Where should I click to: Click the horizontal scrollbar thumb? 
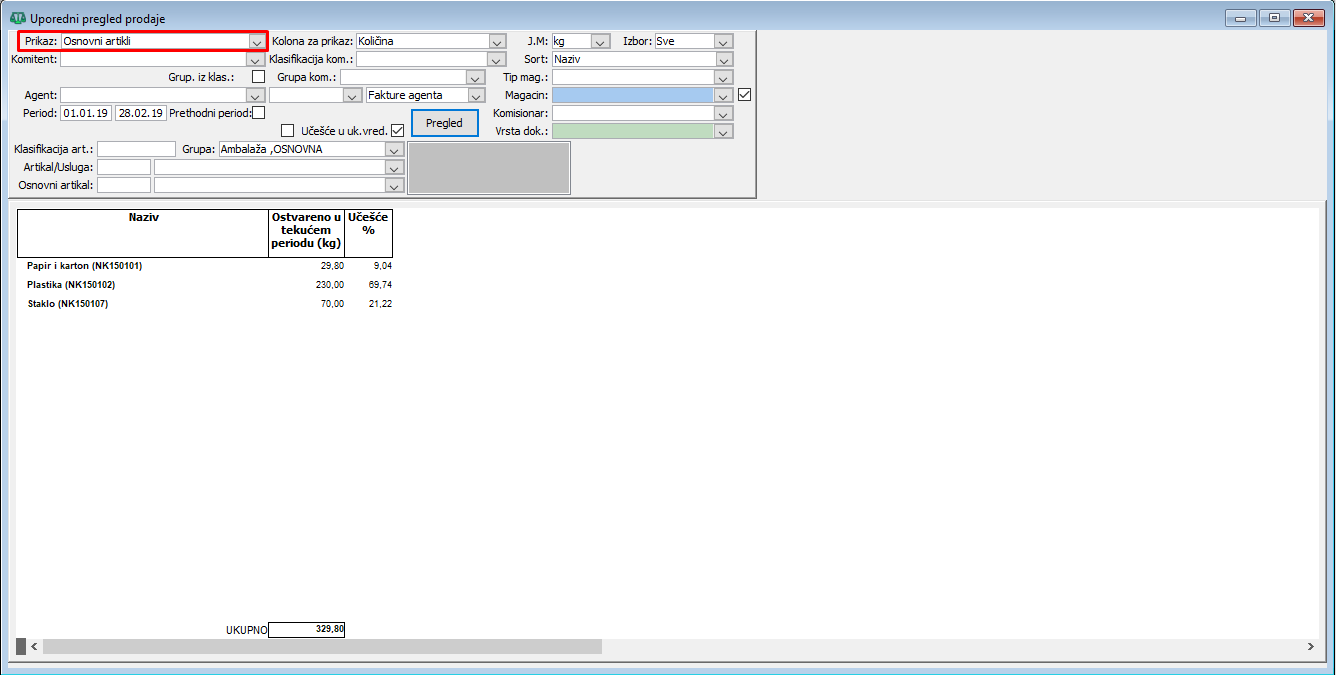pyautogui.click(x=322, y=647)
